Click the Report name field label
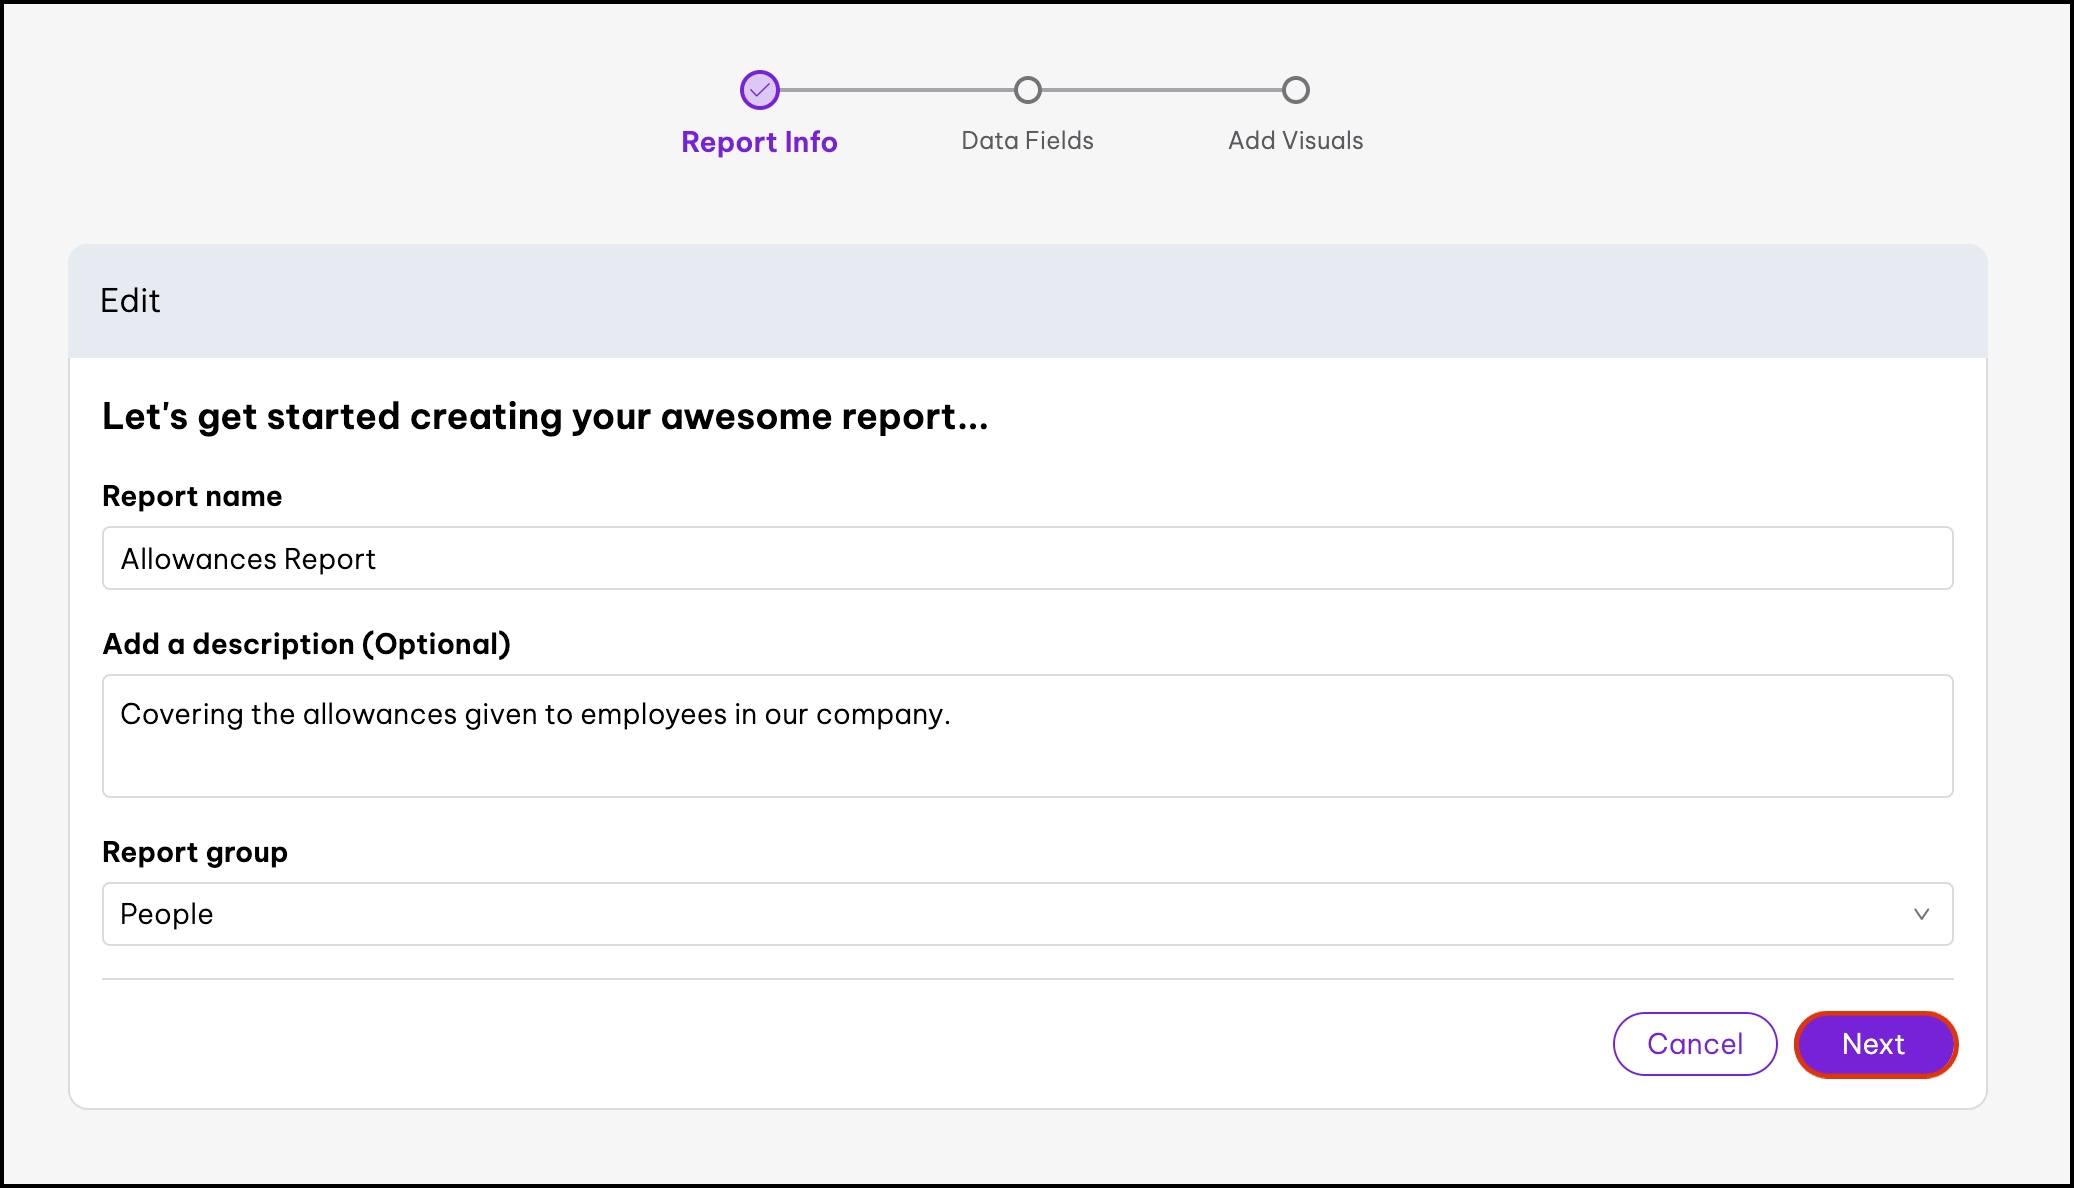2074x1188 pixels. (192, 496)
